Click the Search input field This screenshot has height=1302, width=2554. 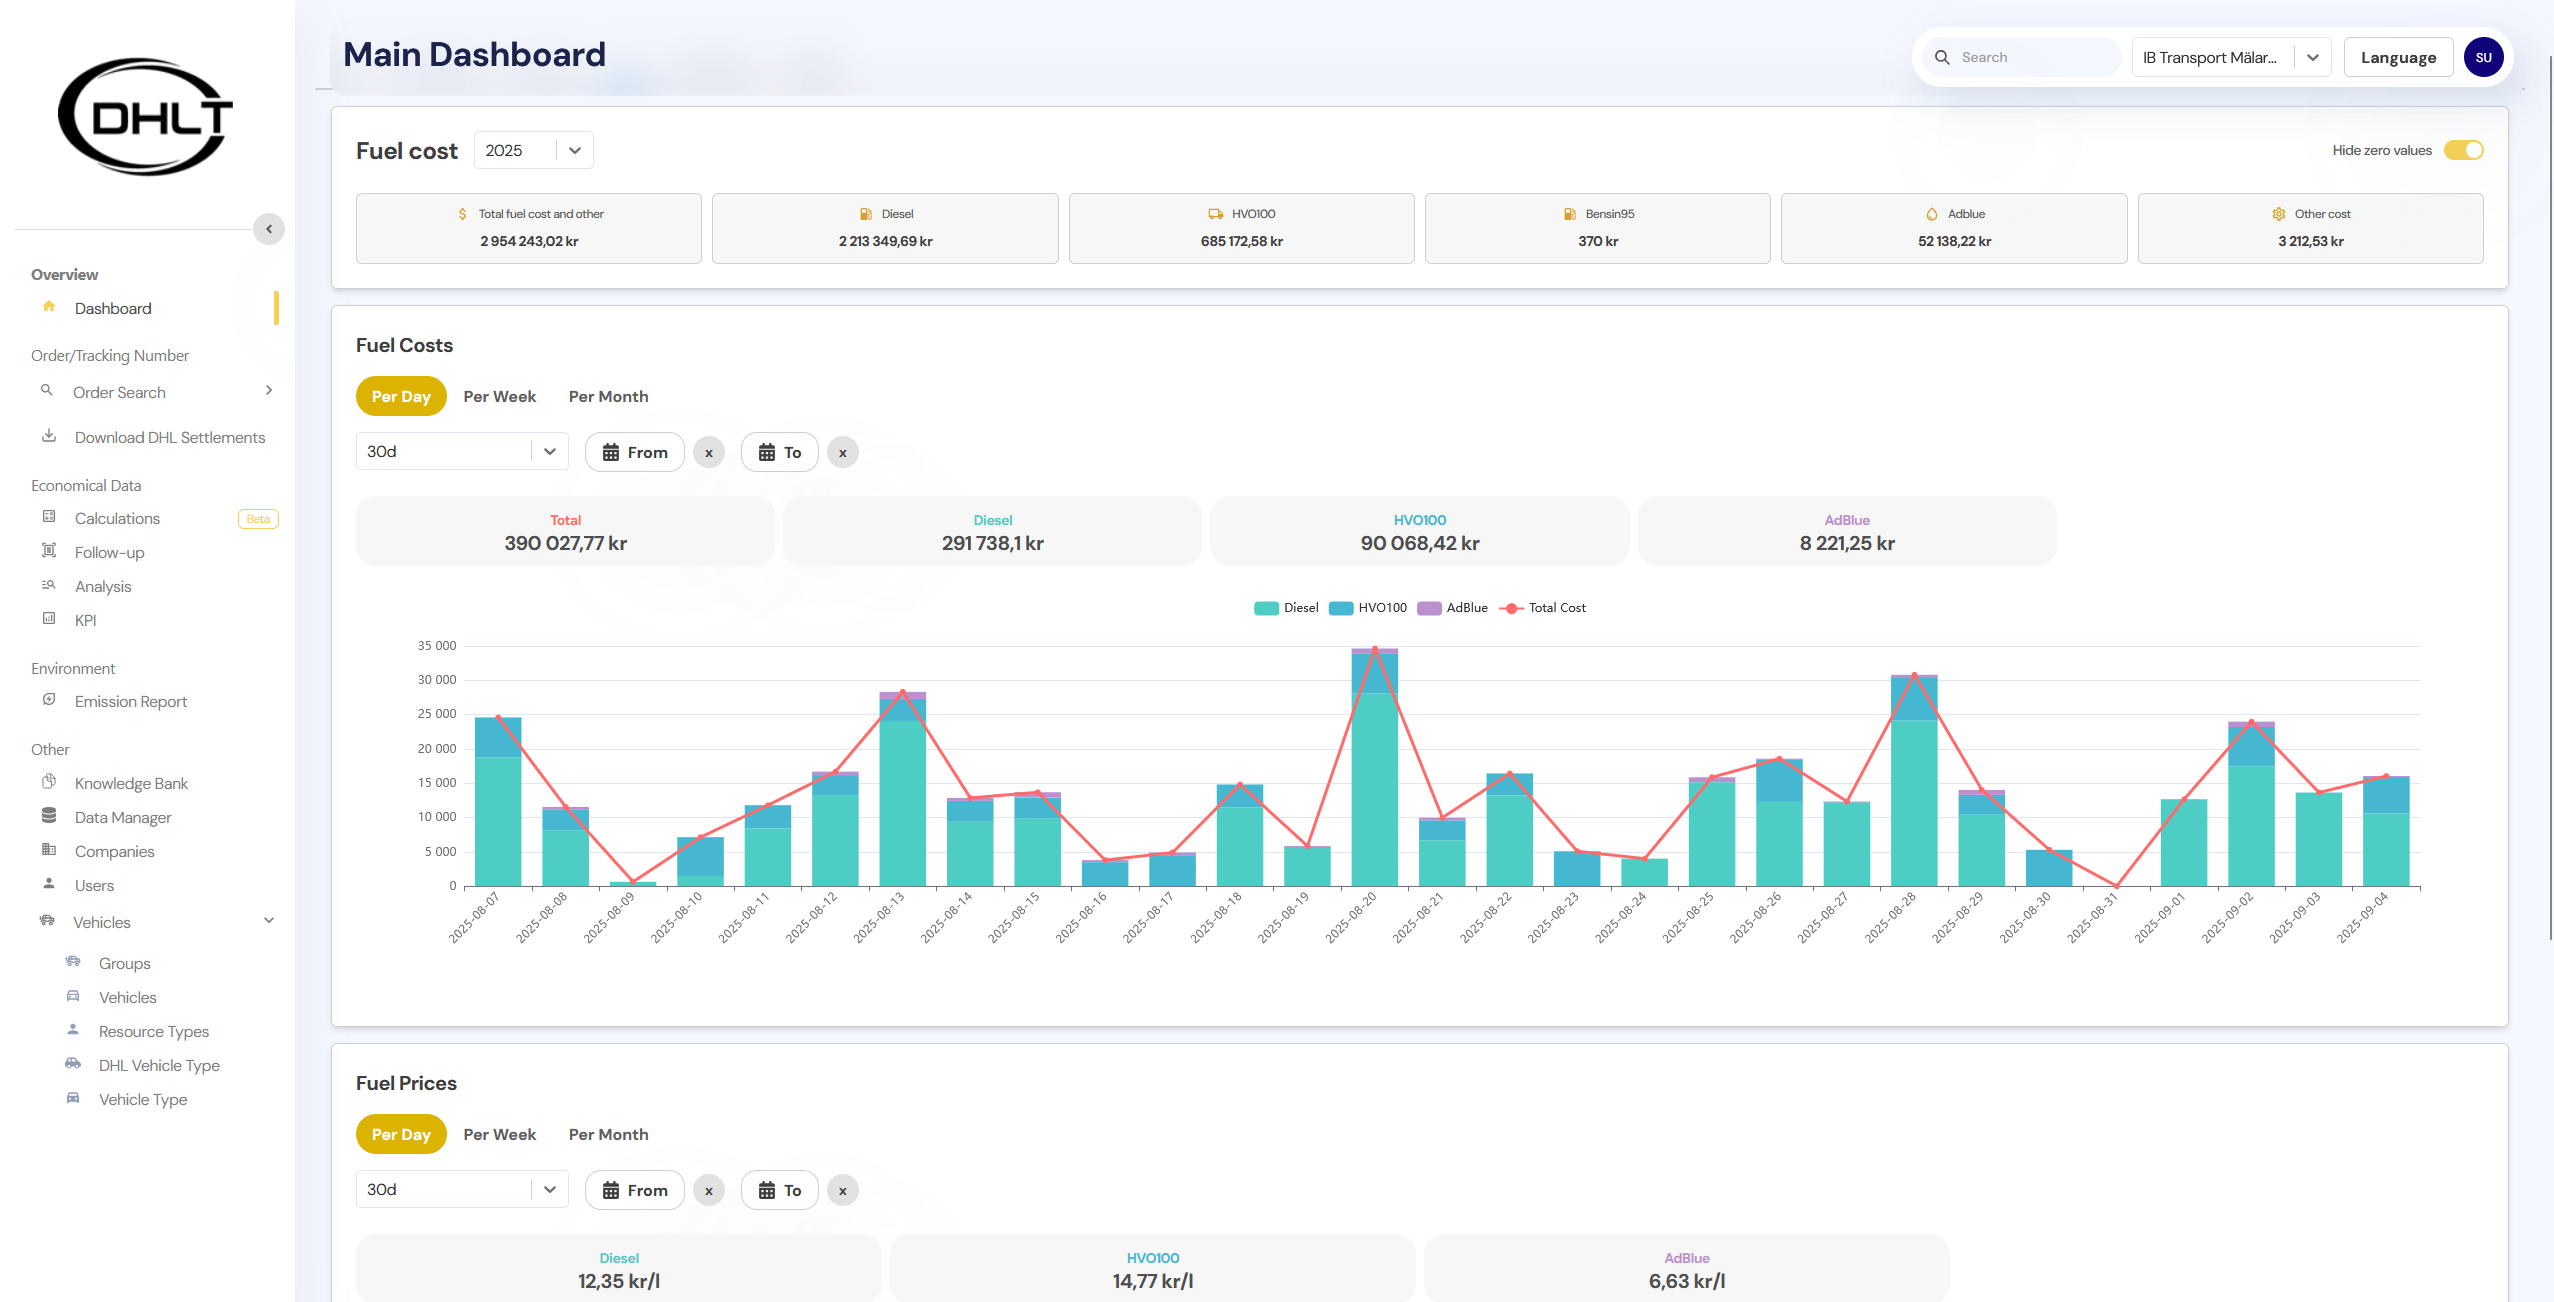pos(2030,57)
